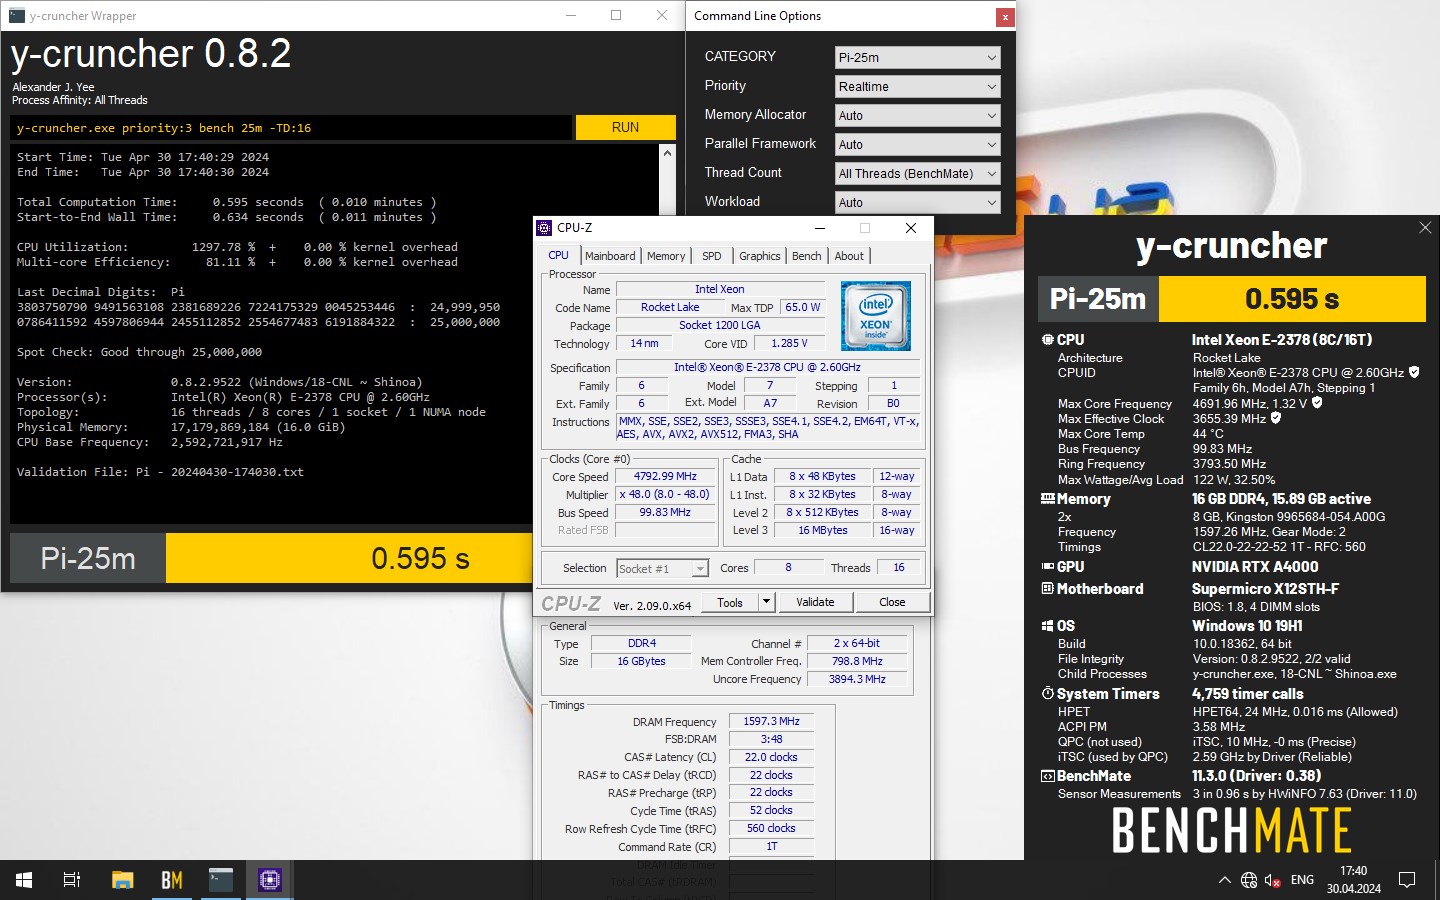Switch to the CPU tab in CPU-Z

(558, 255)
